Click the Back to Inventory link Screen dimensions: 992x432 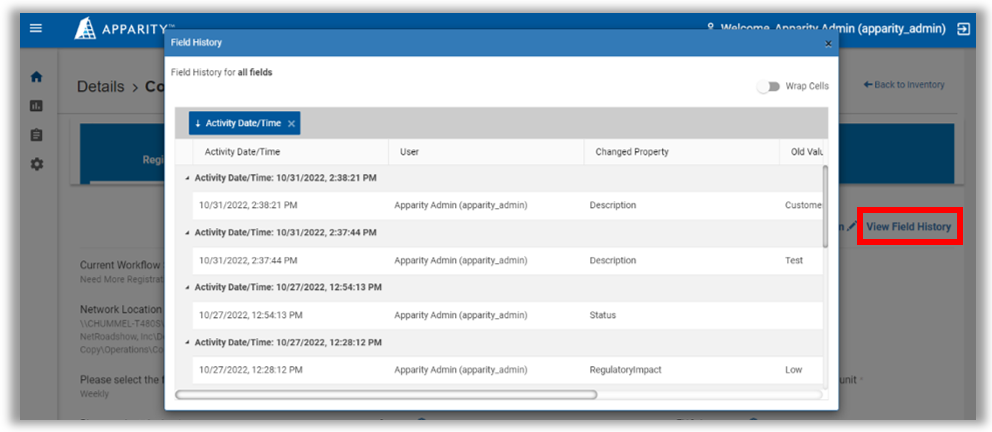coord(904,85)
